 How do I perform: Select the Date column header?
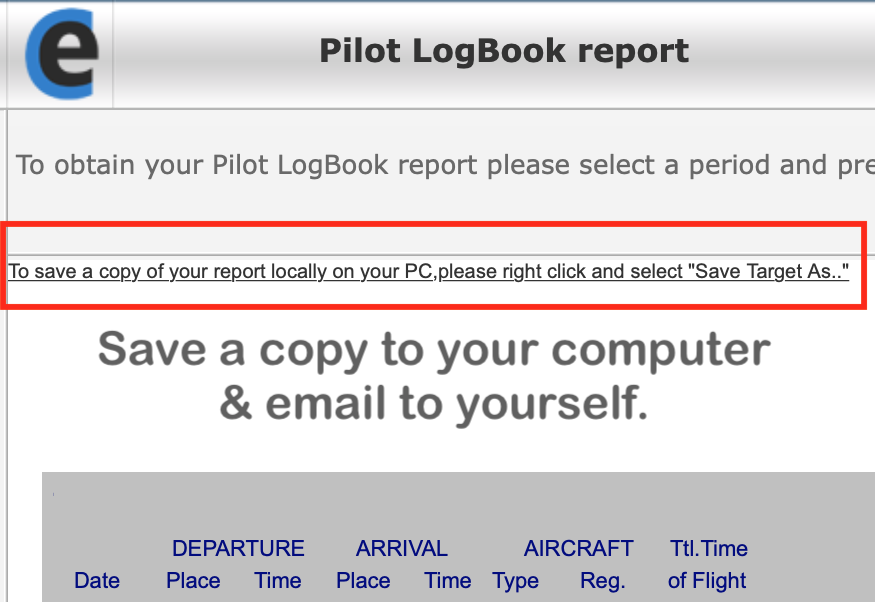[97, 580]
